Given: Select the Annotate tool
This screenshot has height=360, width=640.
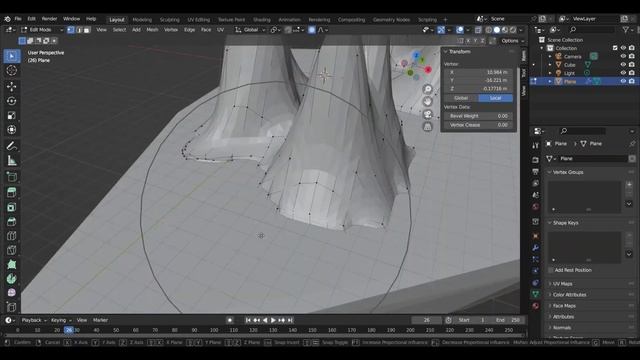Looking at the screenshot, I should coord(12,146).
